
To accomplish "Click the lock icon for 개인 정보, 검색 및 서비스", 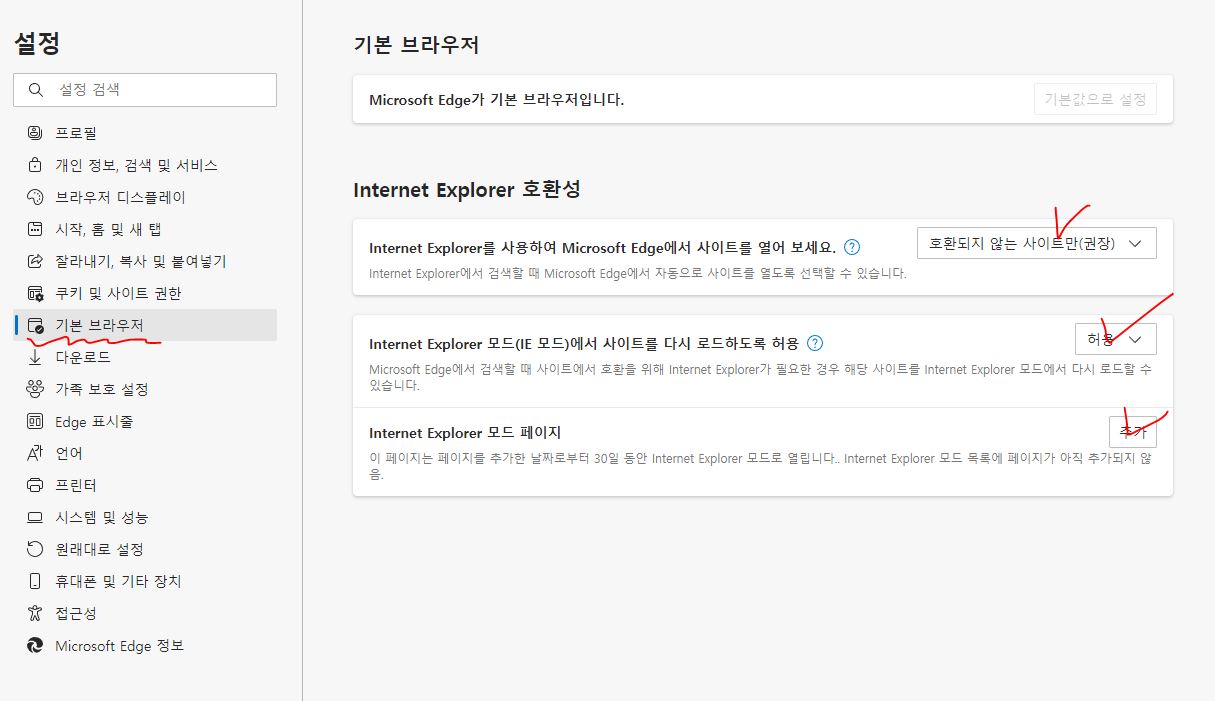I will point(36,165).
